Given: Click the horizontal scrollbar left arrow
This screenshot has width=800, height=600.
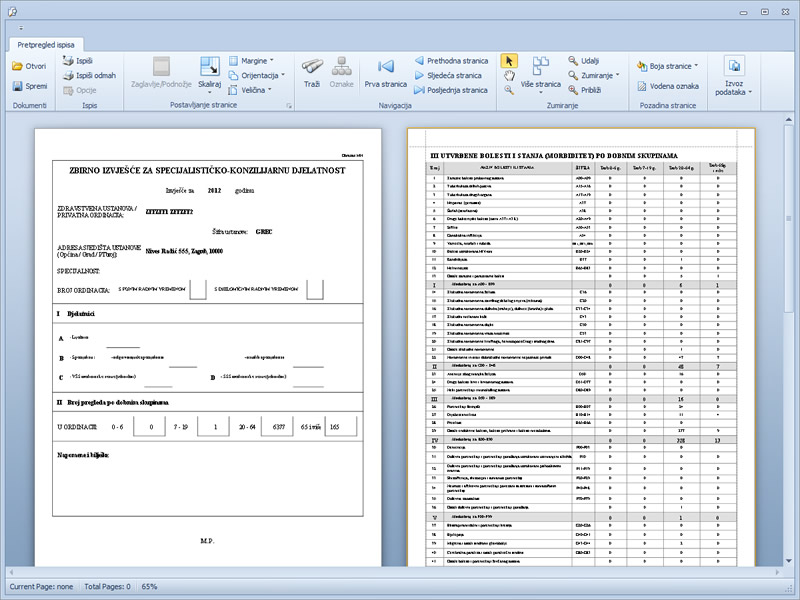Looking at the screenshot, I should point(11,572).
